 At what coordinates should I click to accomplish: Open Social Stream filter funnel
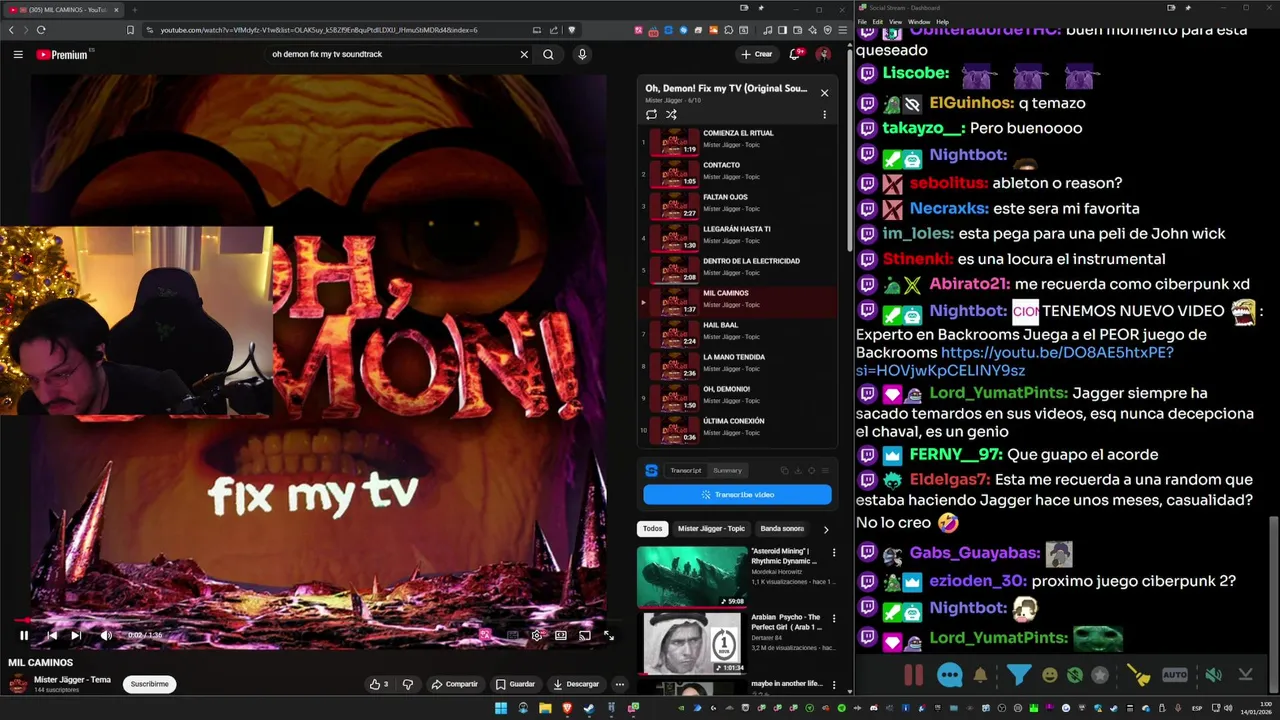tap(1018, 675)
